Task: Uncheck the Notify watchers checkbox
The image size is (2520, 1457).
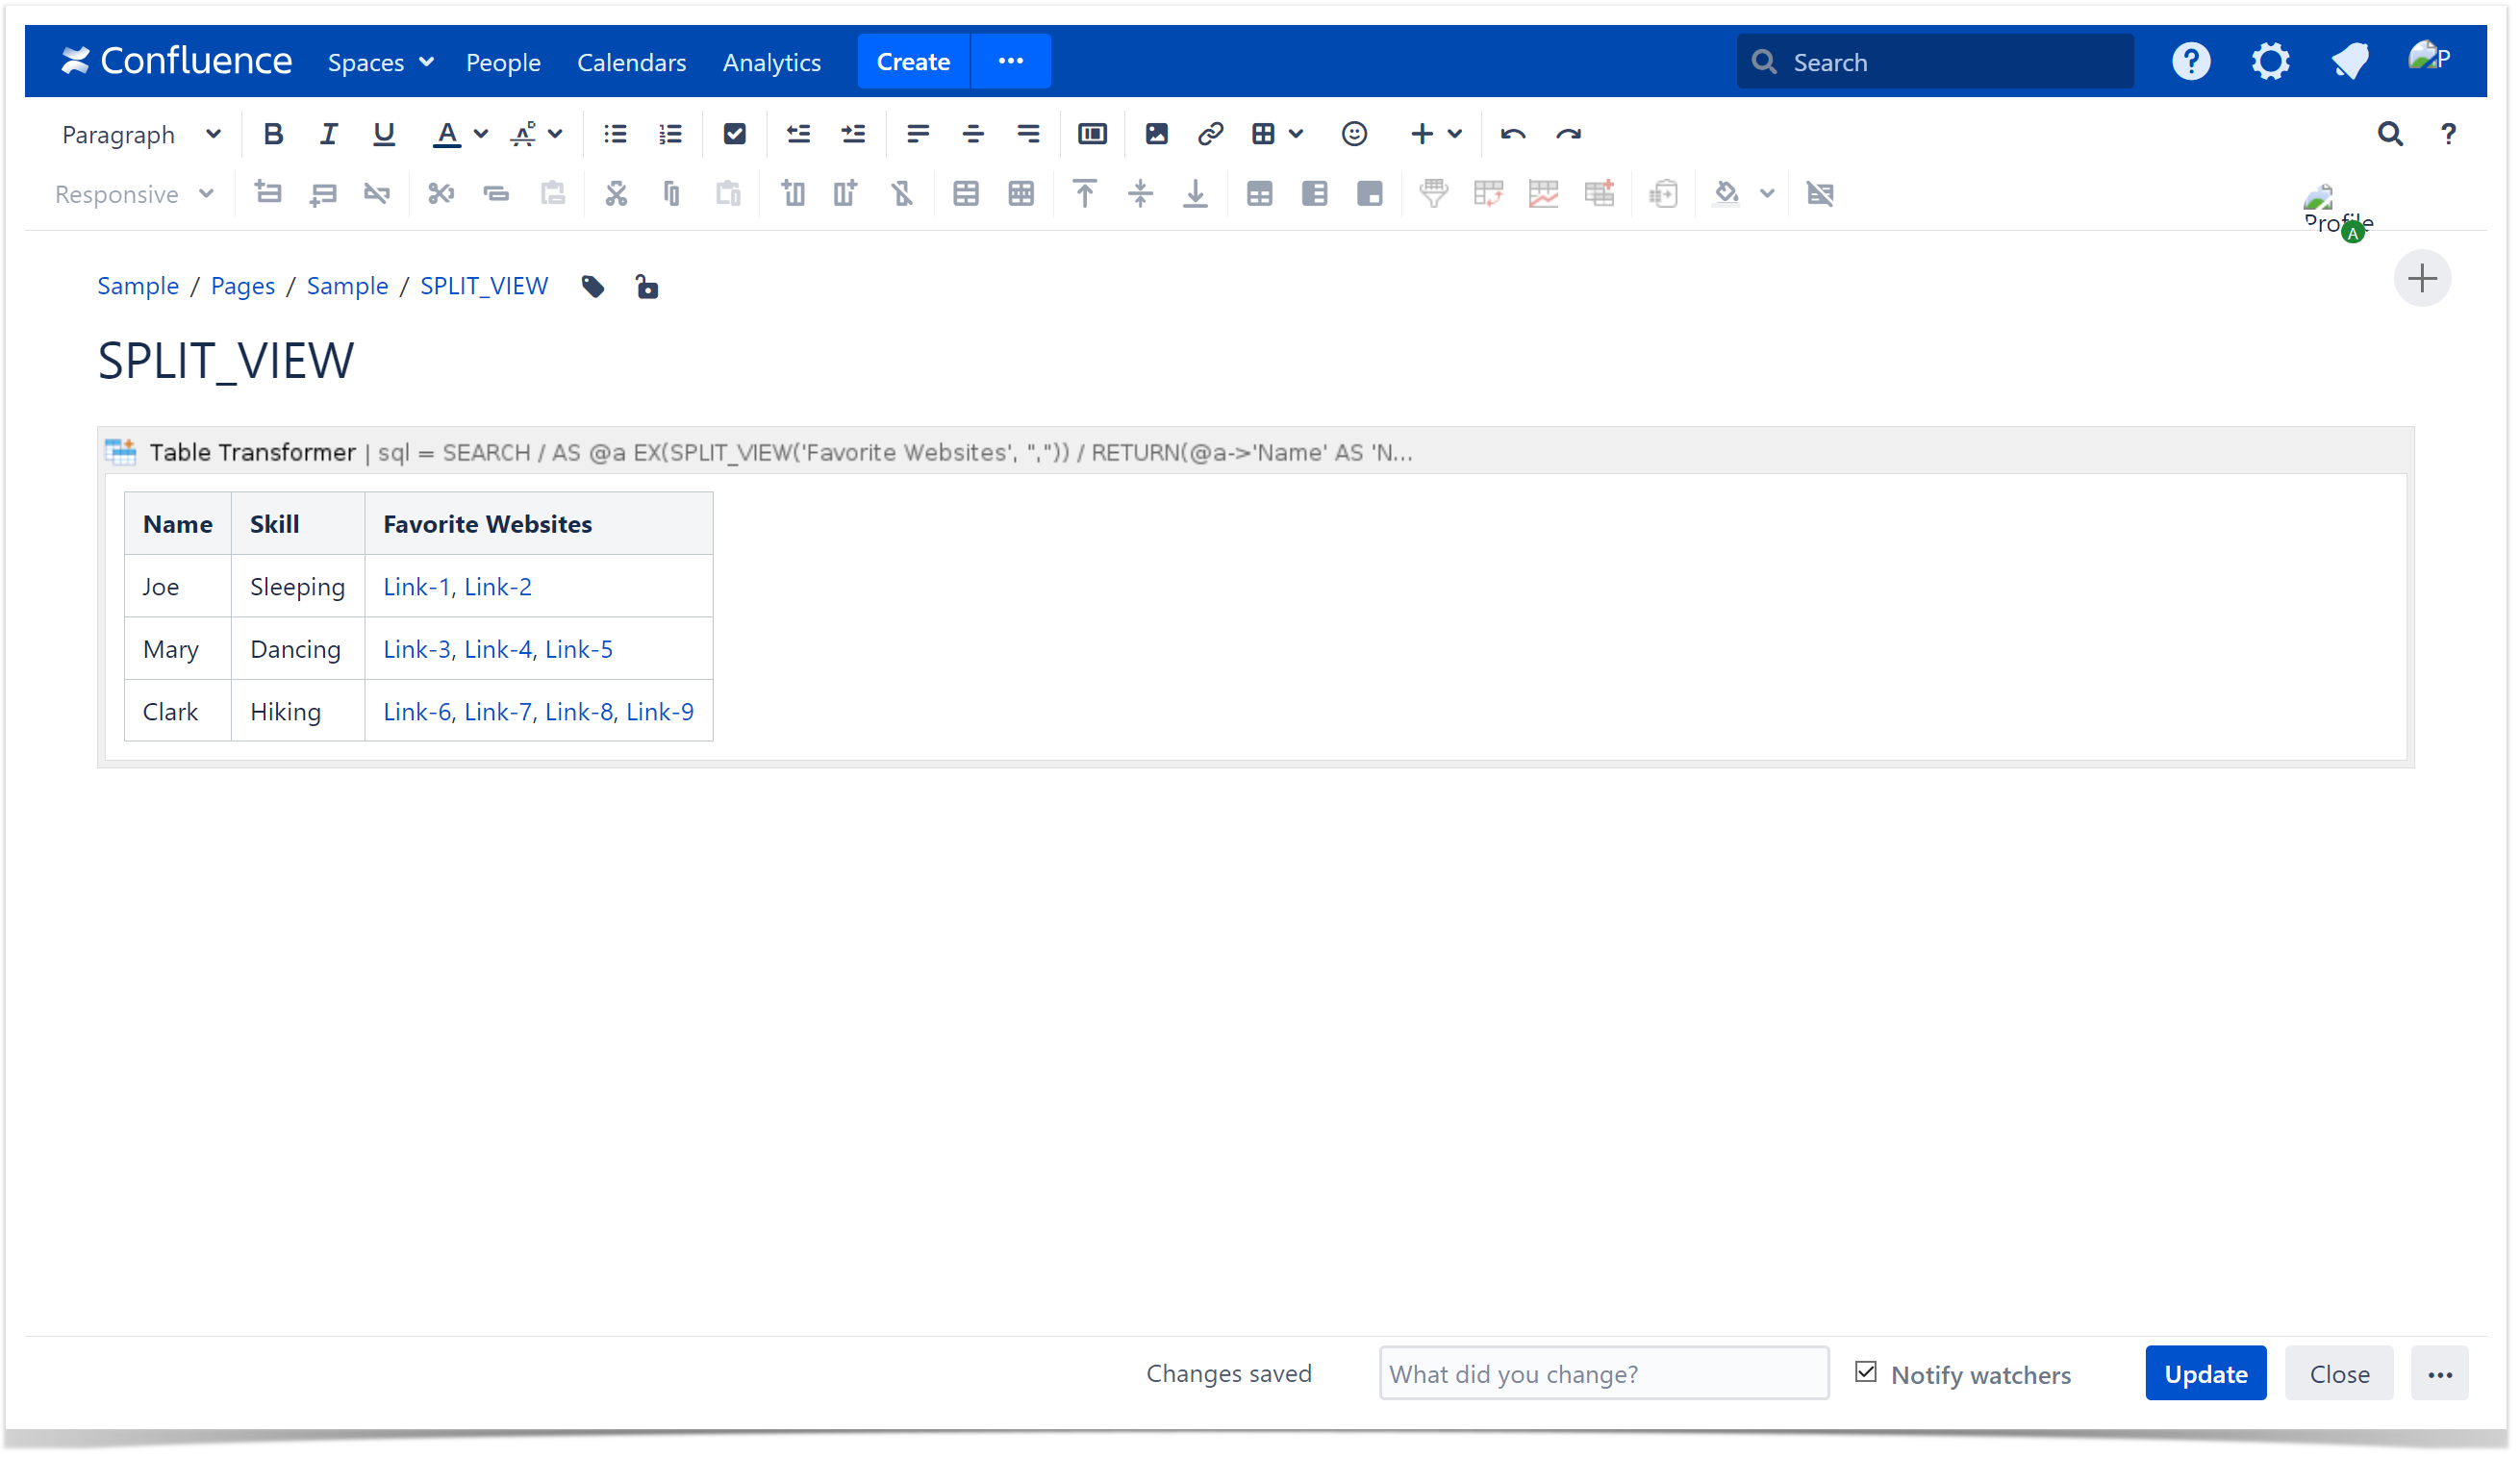Action: click(1866, 1372)
